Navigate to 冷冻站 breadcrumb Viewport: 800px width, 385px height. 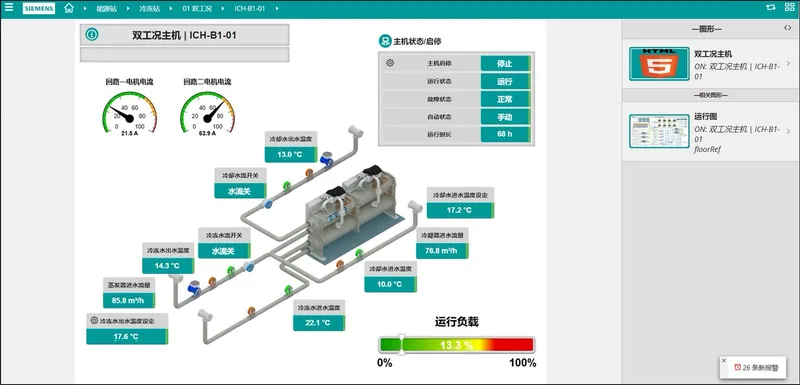tap(149, 9)
